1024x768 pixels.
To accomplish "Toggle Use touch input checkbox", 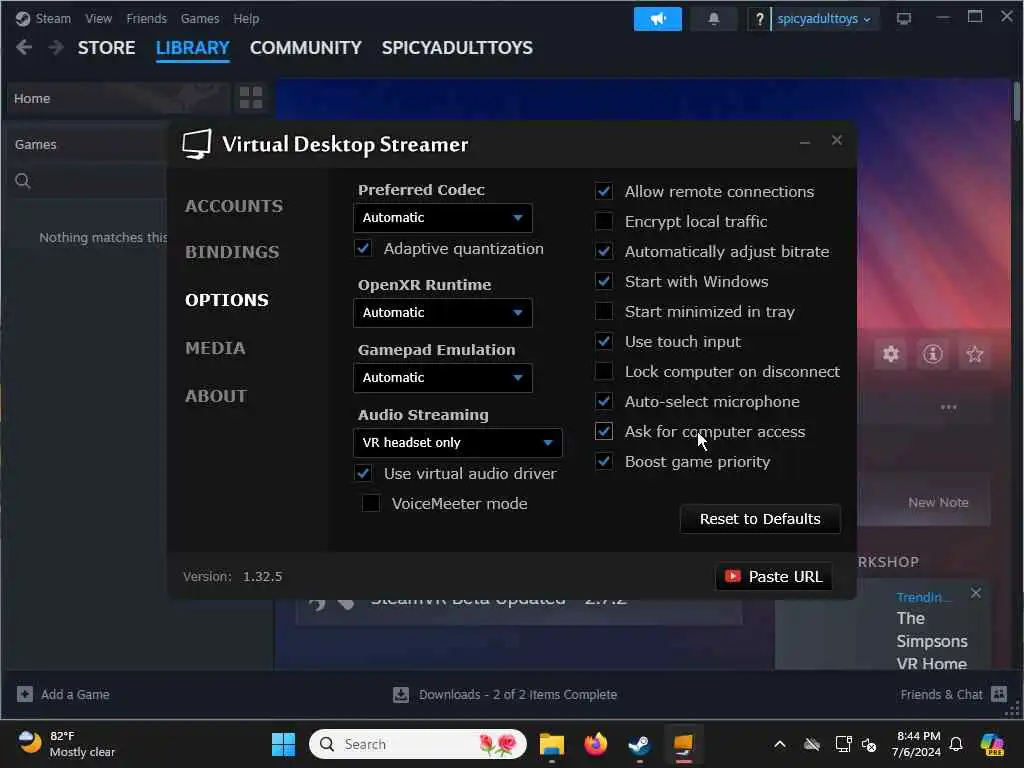I will (x=604, y=342).
